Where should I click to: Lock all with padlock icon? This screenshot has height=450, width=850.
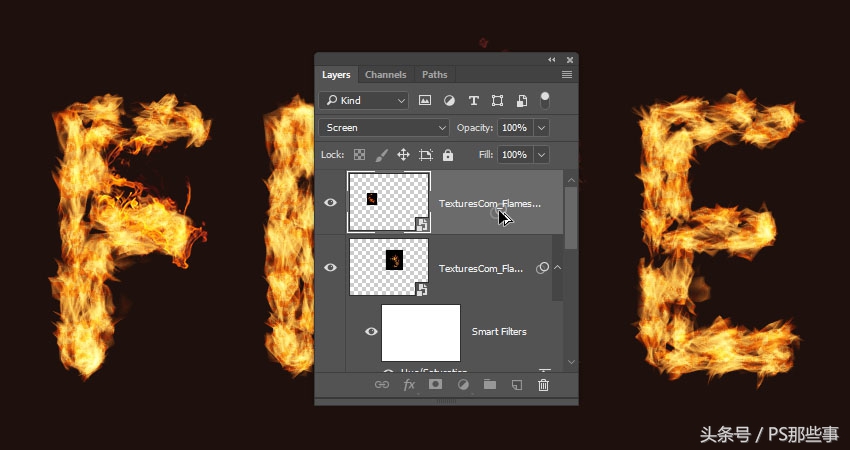click(448, 155)
